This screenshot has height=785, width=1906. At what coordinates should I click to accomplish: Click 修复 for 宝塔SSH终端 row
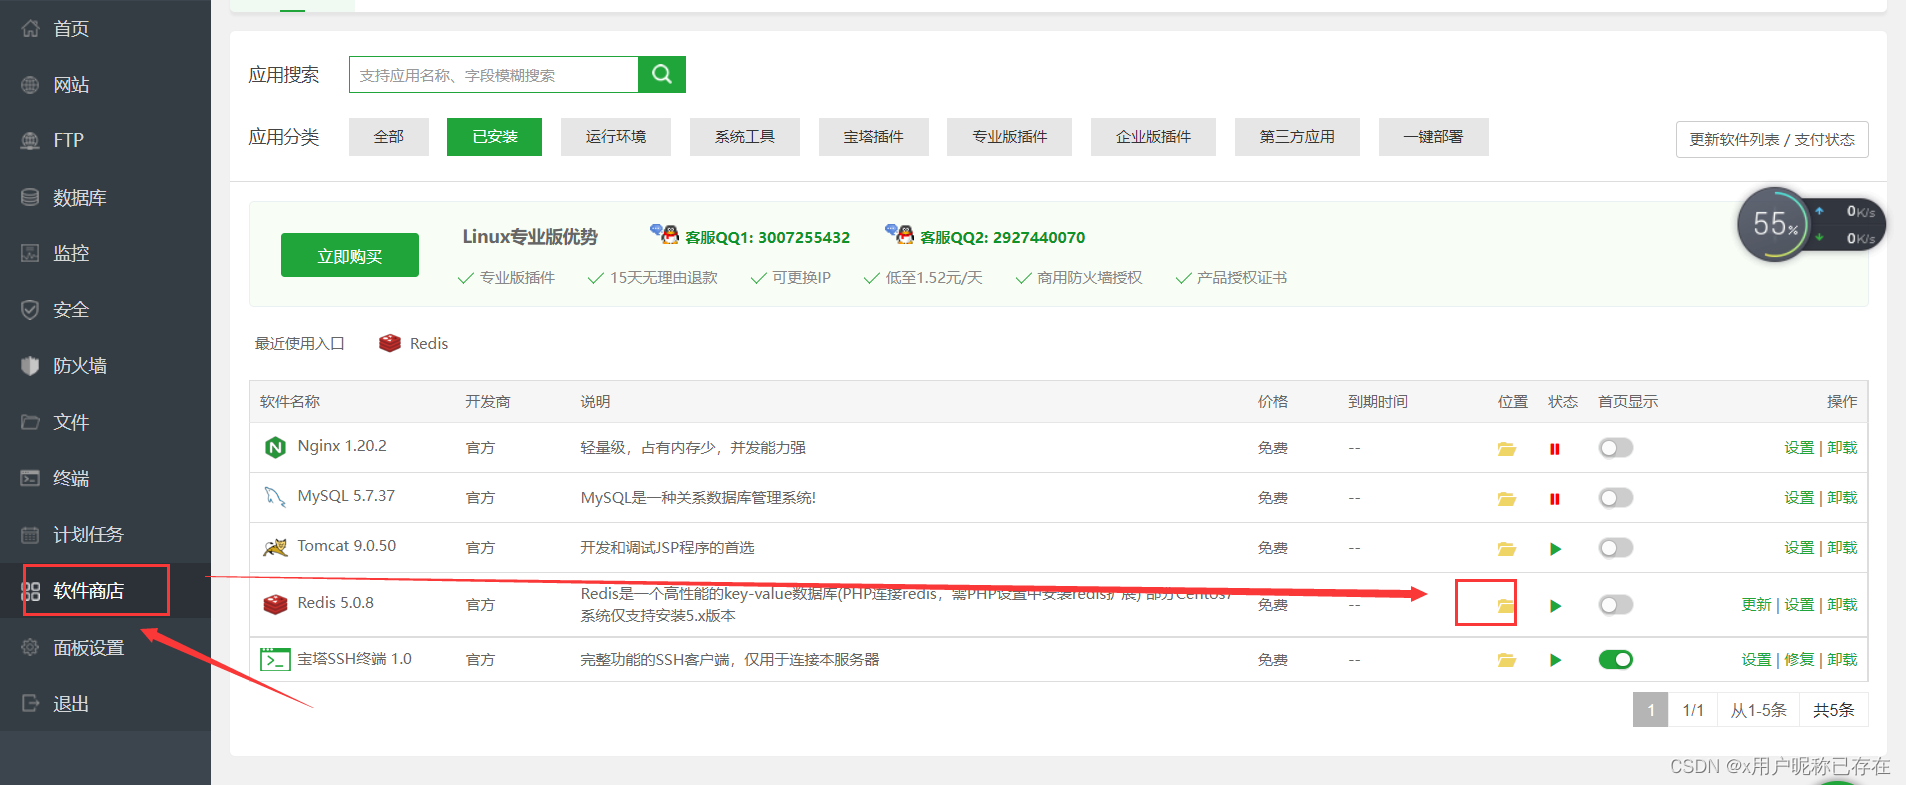(1799, 660)
